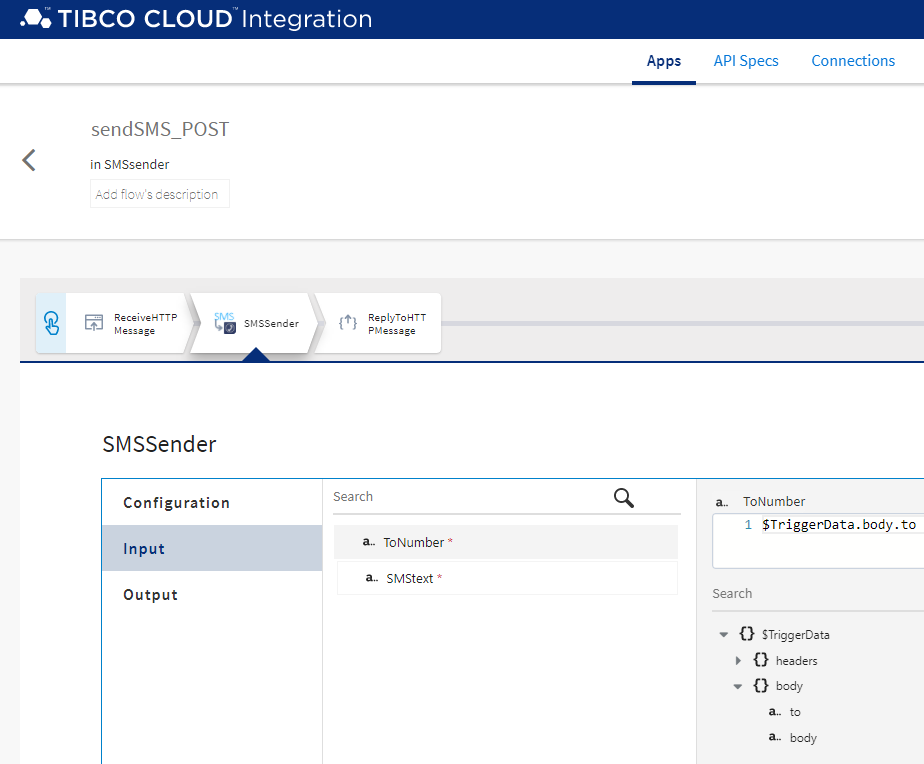Click the 'Add flow's description' field
This screenshot has height=764, width=924.
[x=160, y=194]
